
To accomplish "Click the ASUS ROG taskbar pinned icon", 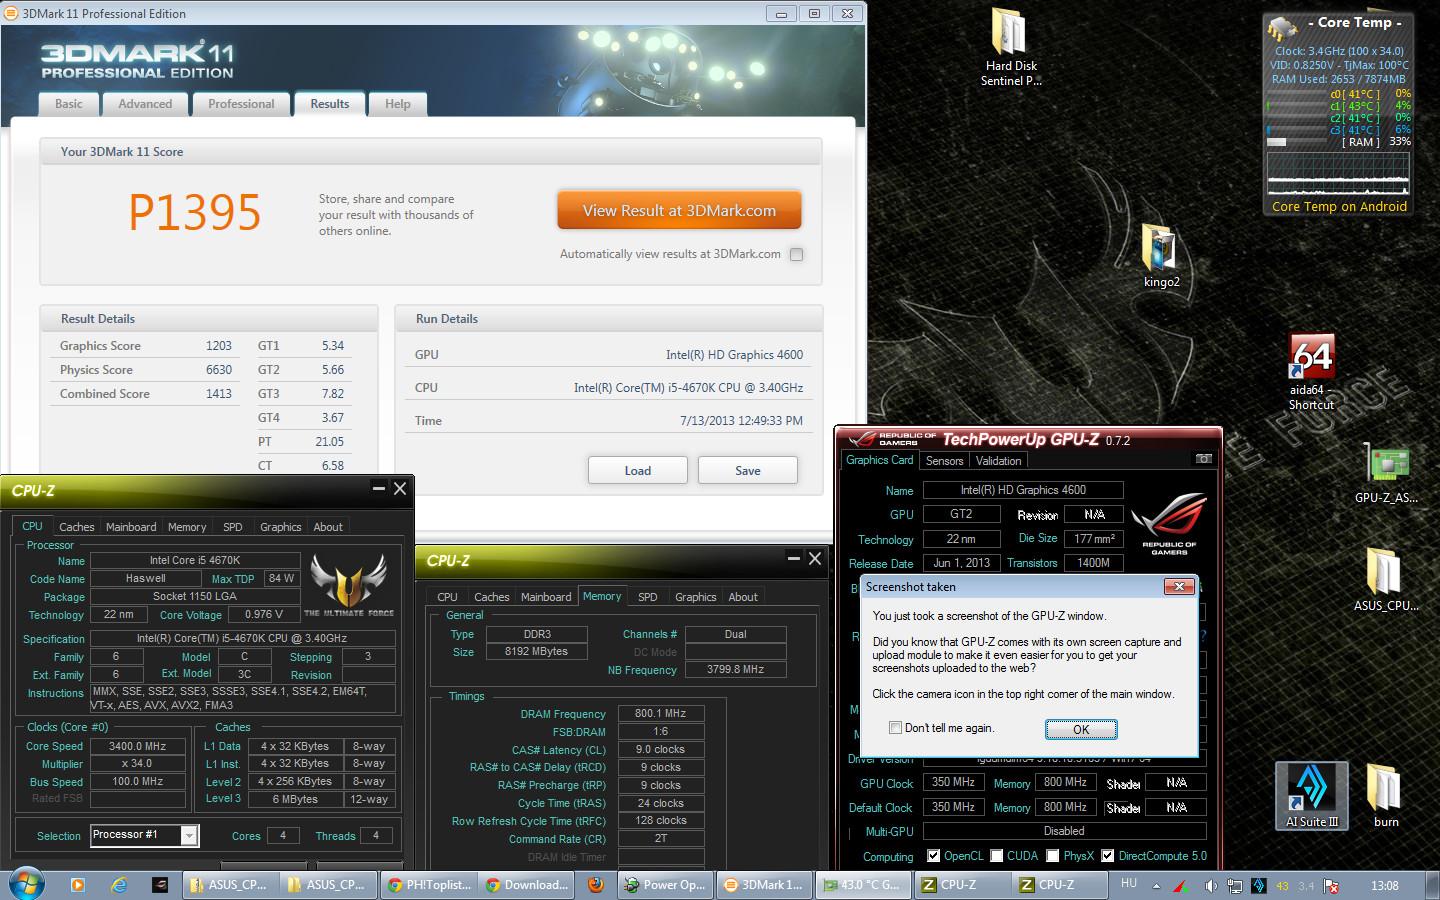I will click(x=160, y=884).
